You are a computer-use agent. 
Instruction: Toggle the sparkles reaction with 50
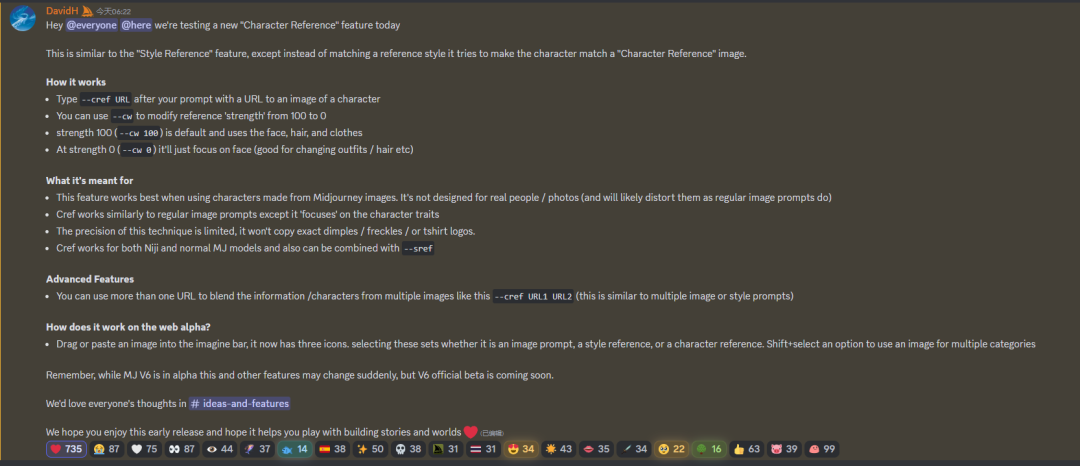coord(370,449)
